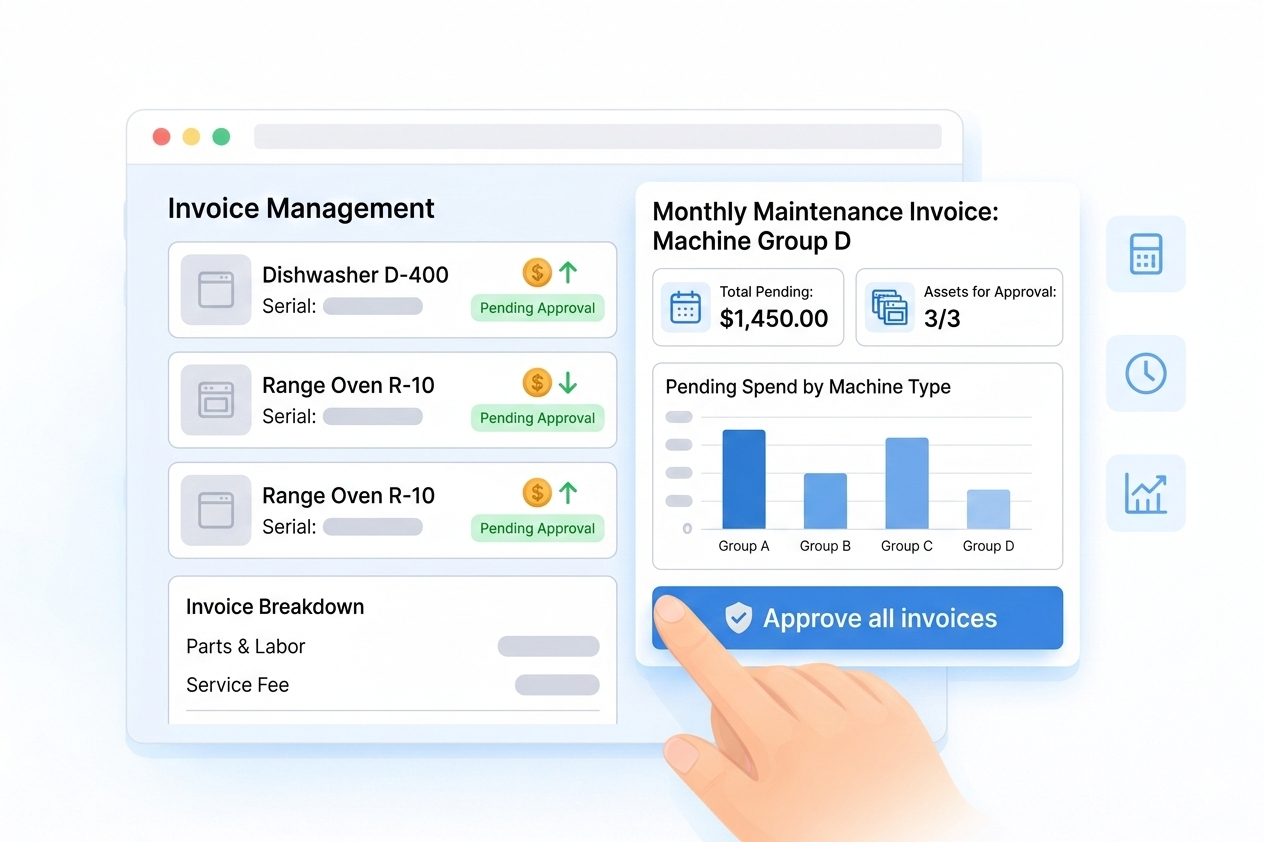Click the gray amount pill beside Parts & Labor
This screenshot has height=842, width=1264.
[x=549, y=647]
